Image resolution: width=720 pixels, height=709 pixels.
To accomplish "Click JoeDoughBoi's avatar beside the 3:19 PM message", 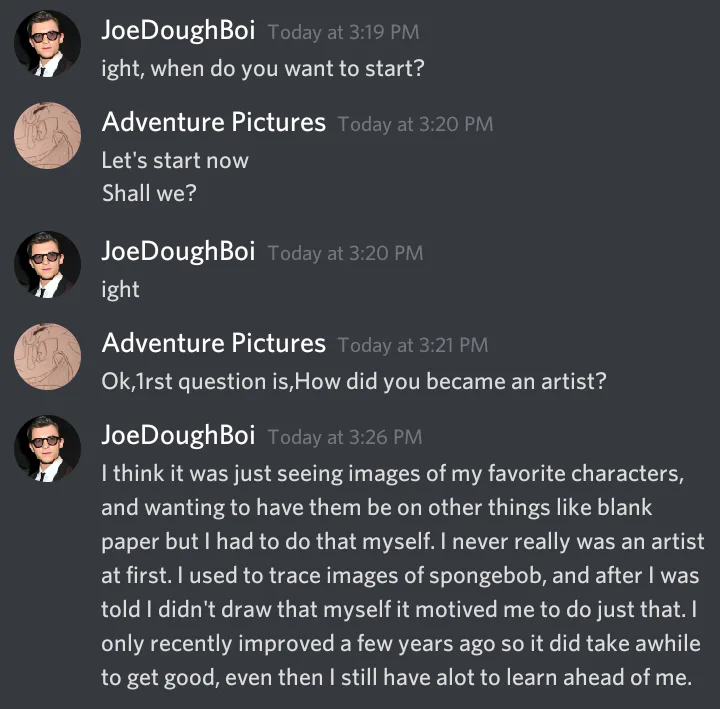I will point(47,44).
